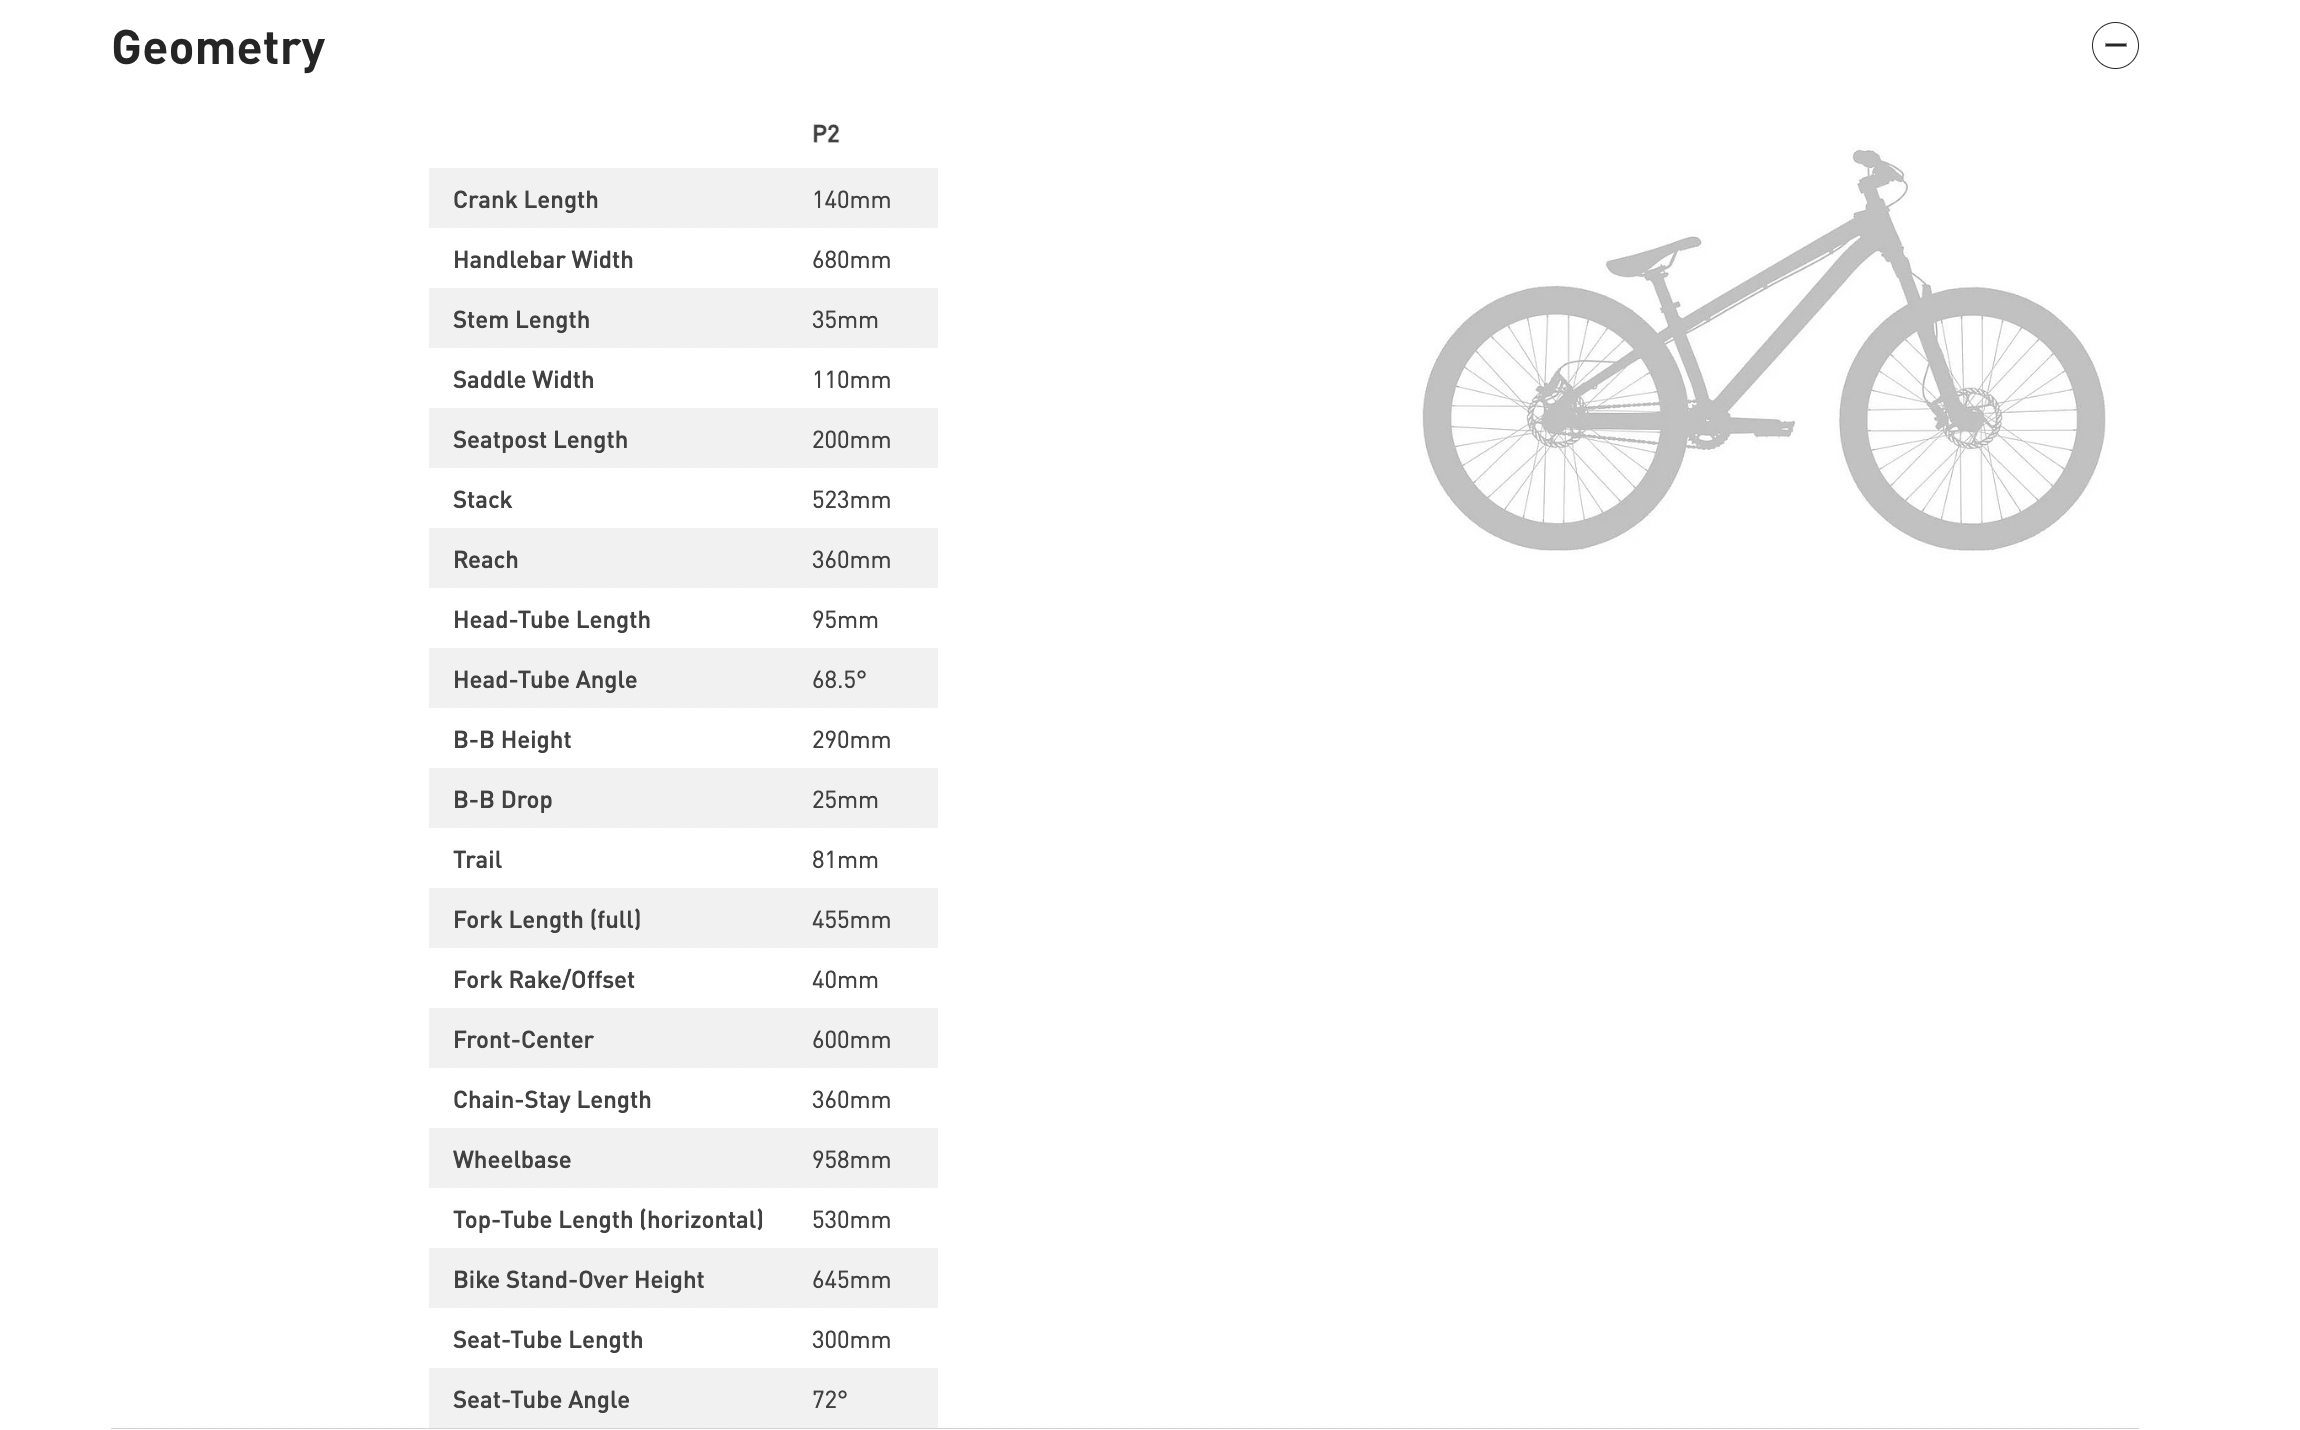Click the Stem Length row

coord(684,316)
